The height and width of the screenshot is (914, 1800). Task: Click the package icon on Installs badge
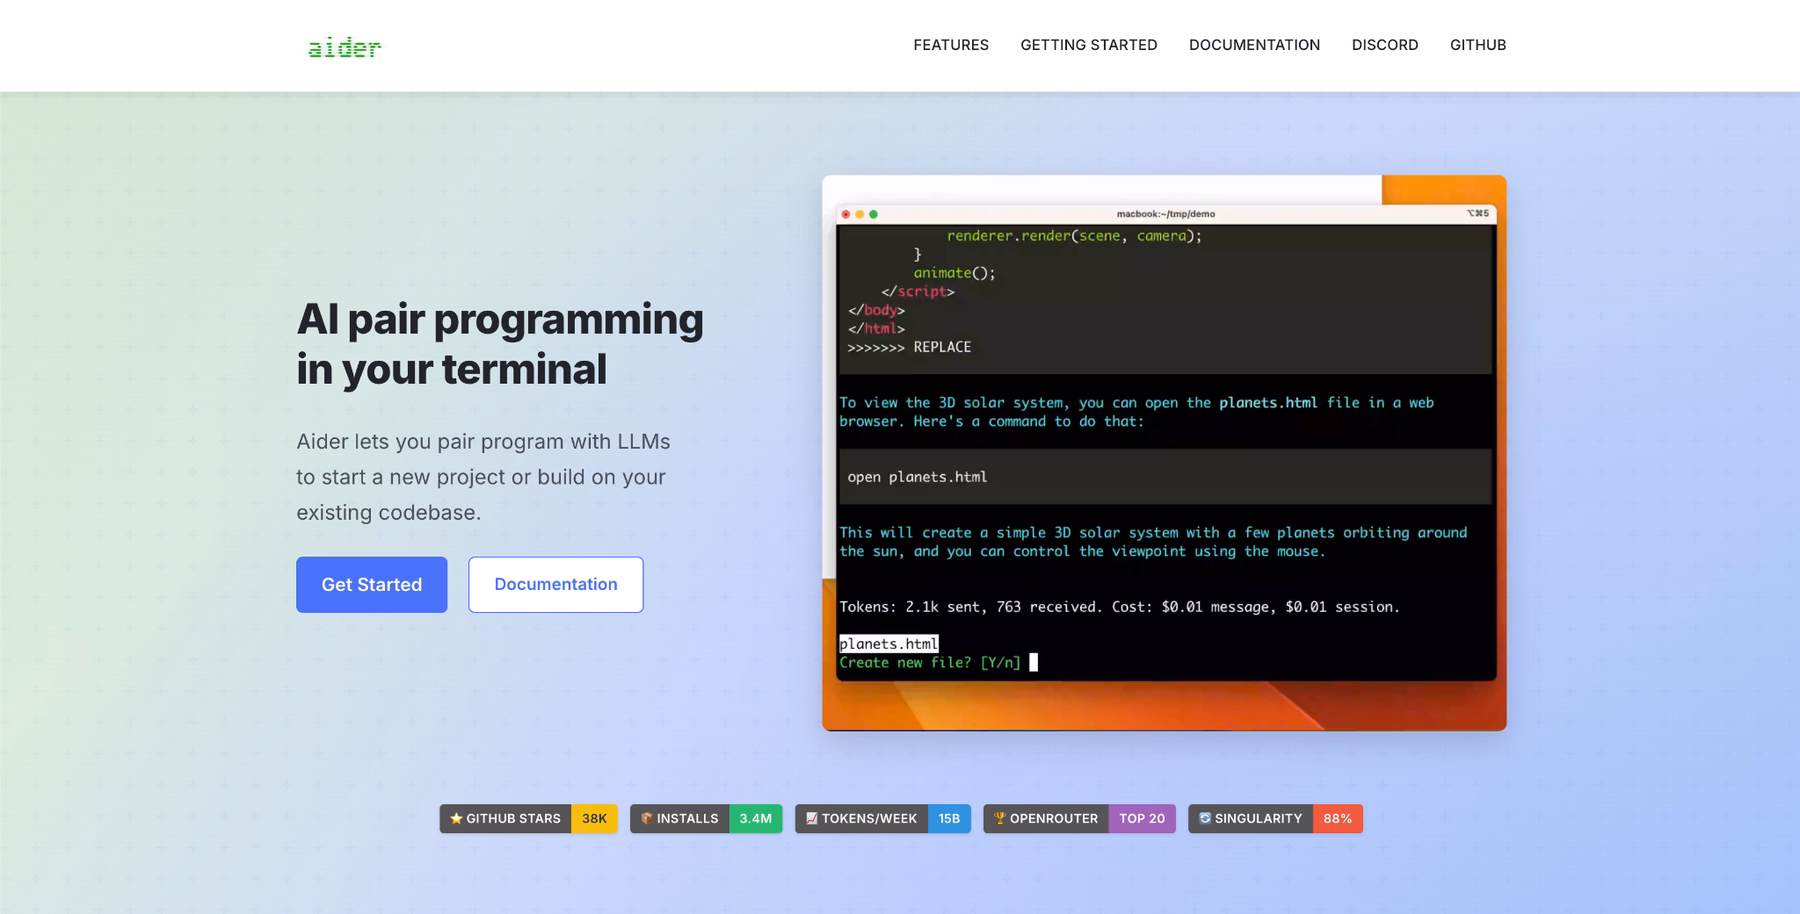pos(646,818)
